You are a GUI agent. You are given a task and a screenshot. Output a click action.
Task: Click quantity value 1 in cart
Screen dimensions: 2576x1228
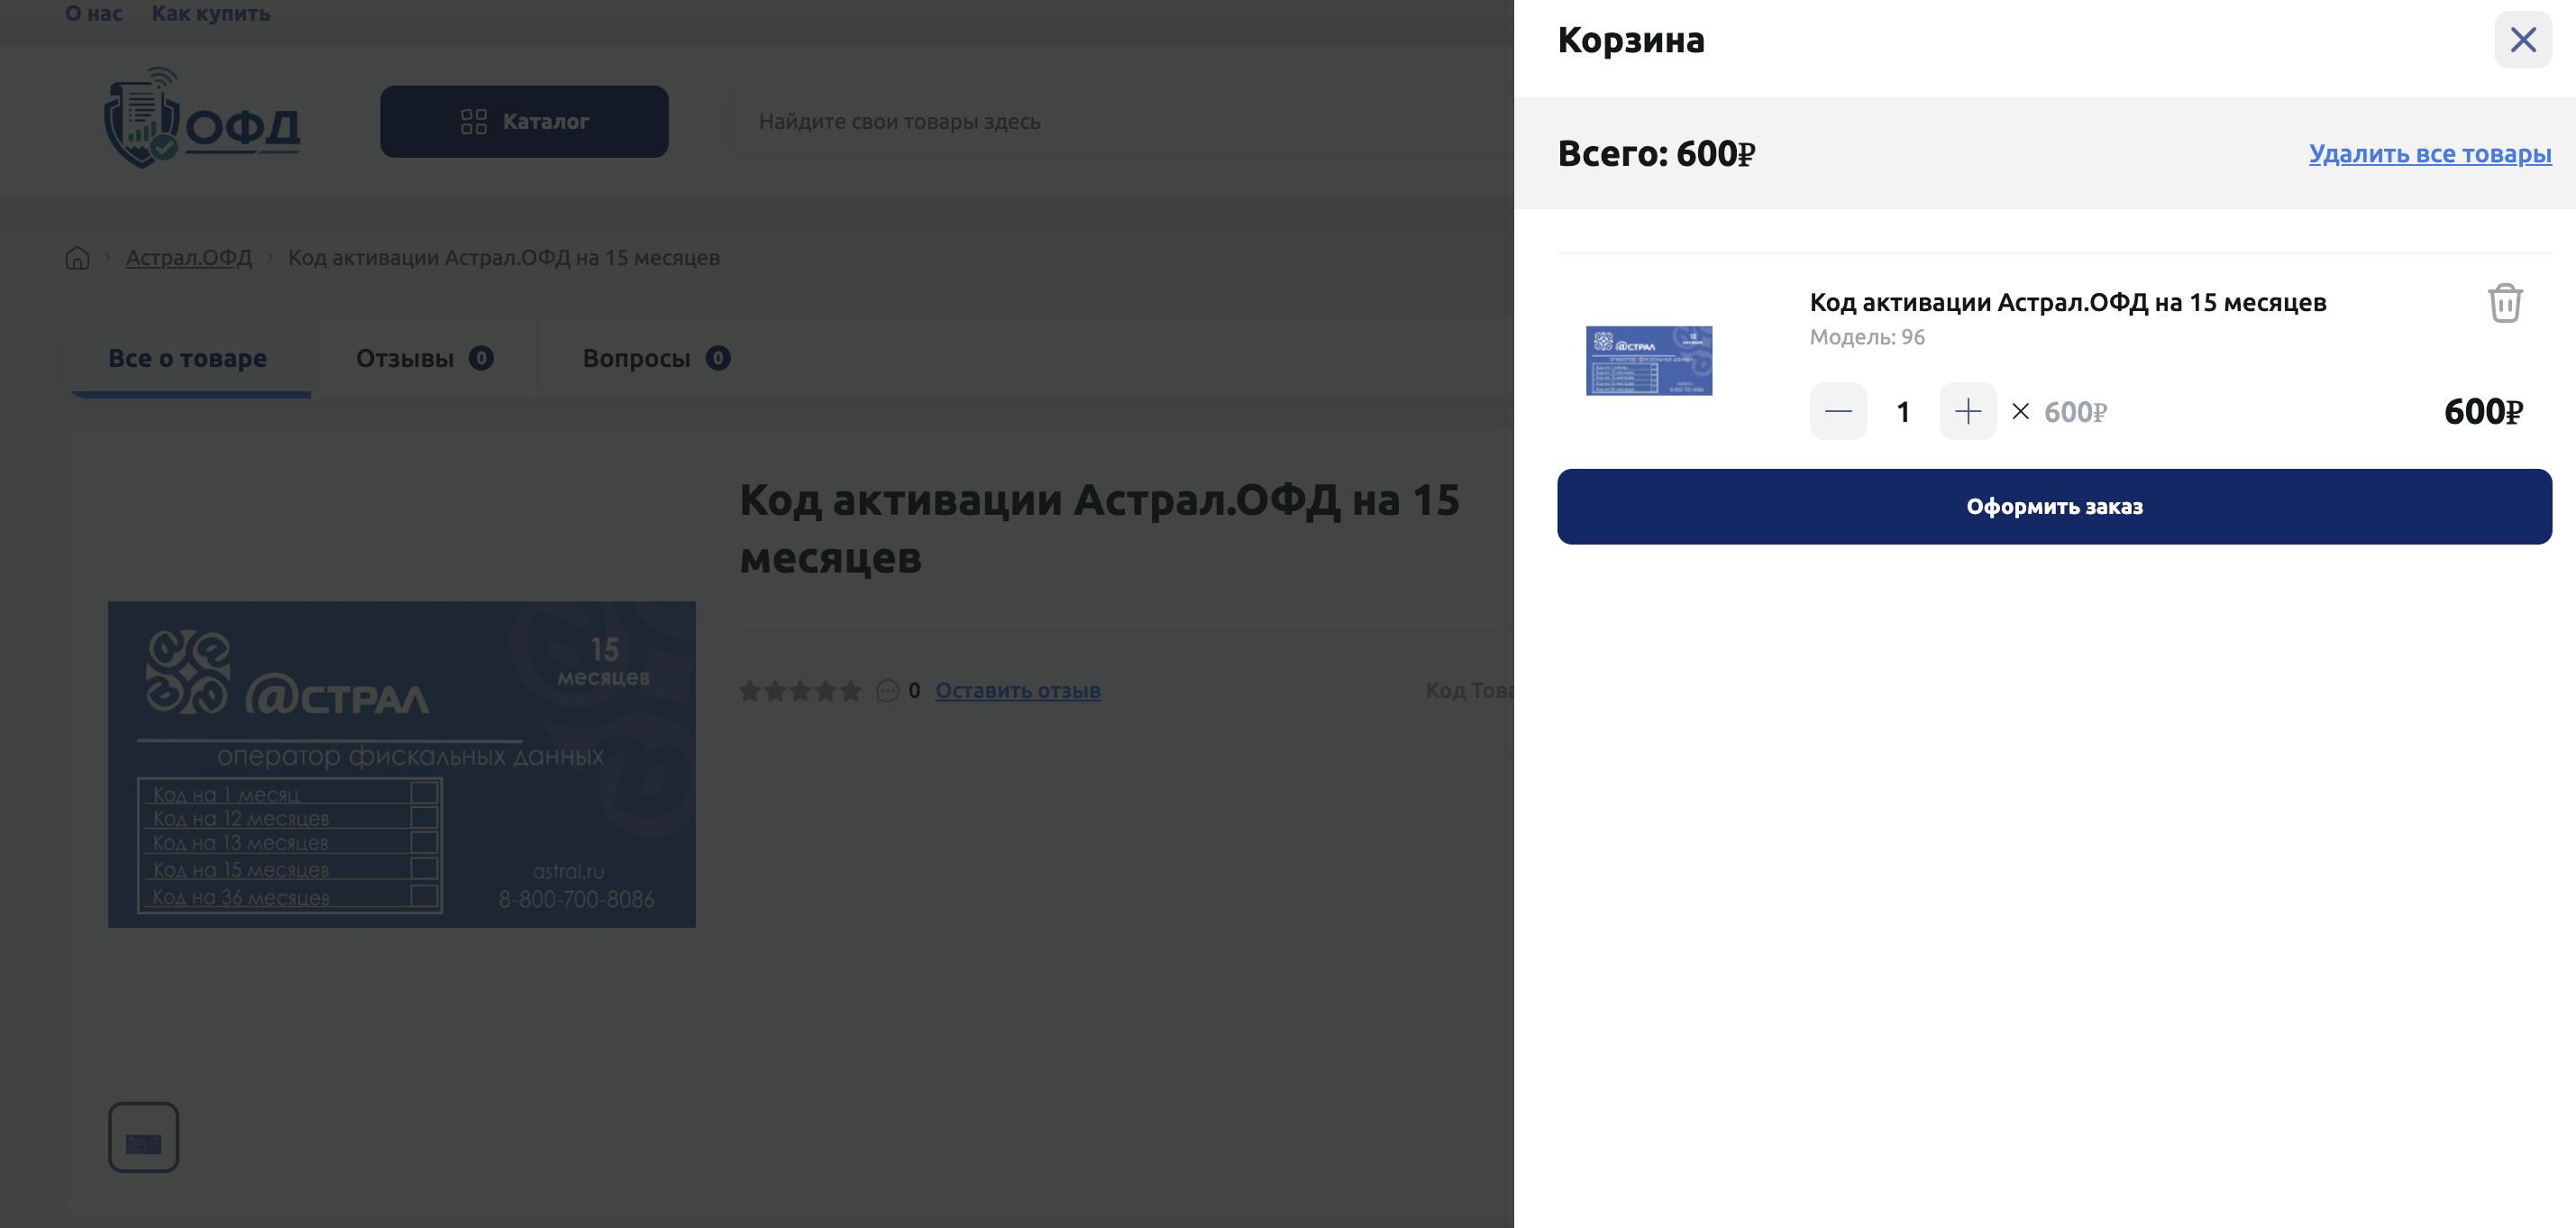click(1903, 411)
